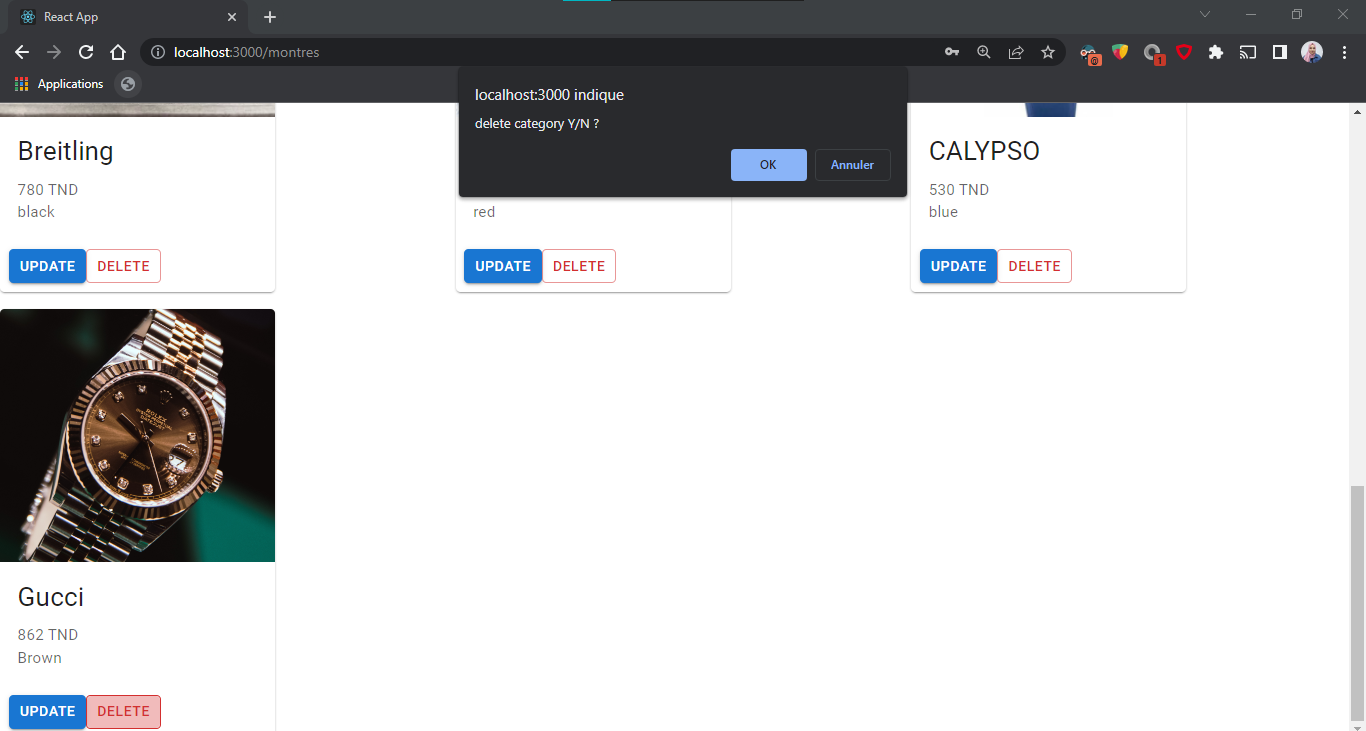This screenshot has height=731, width=1366.
Task: Open the extension showing red badge 1
Action: click(x=1153, y=53)
